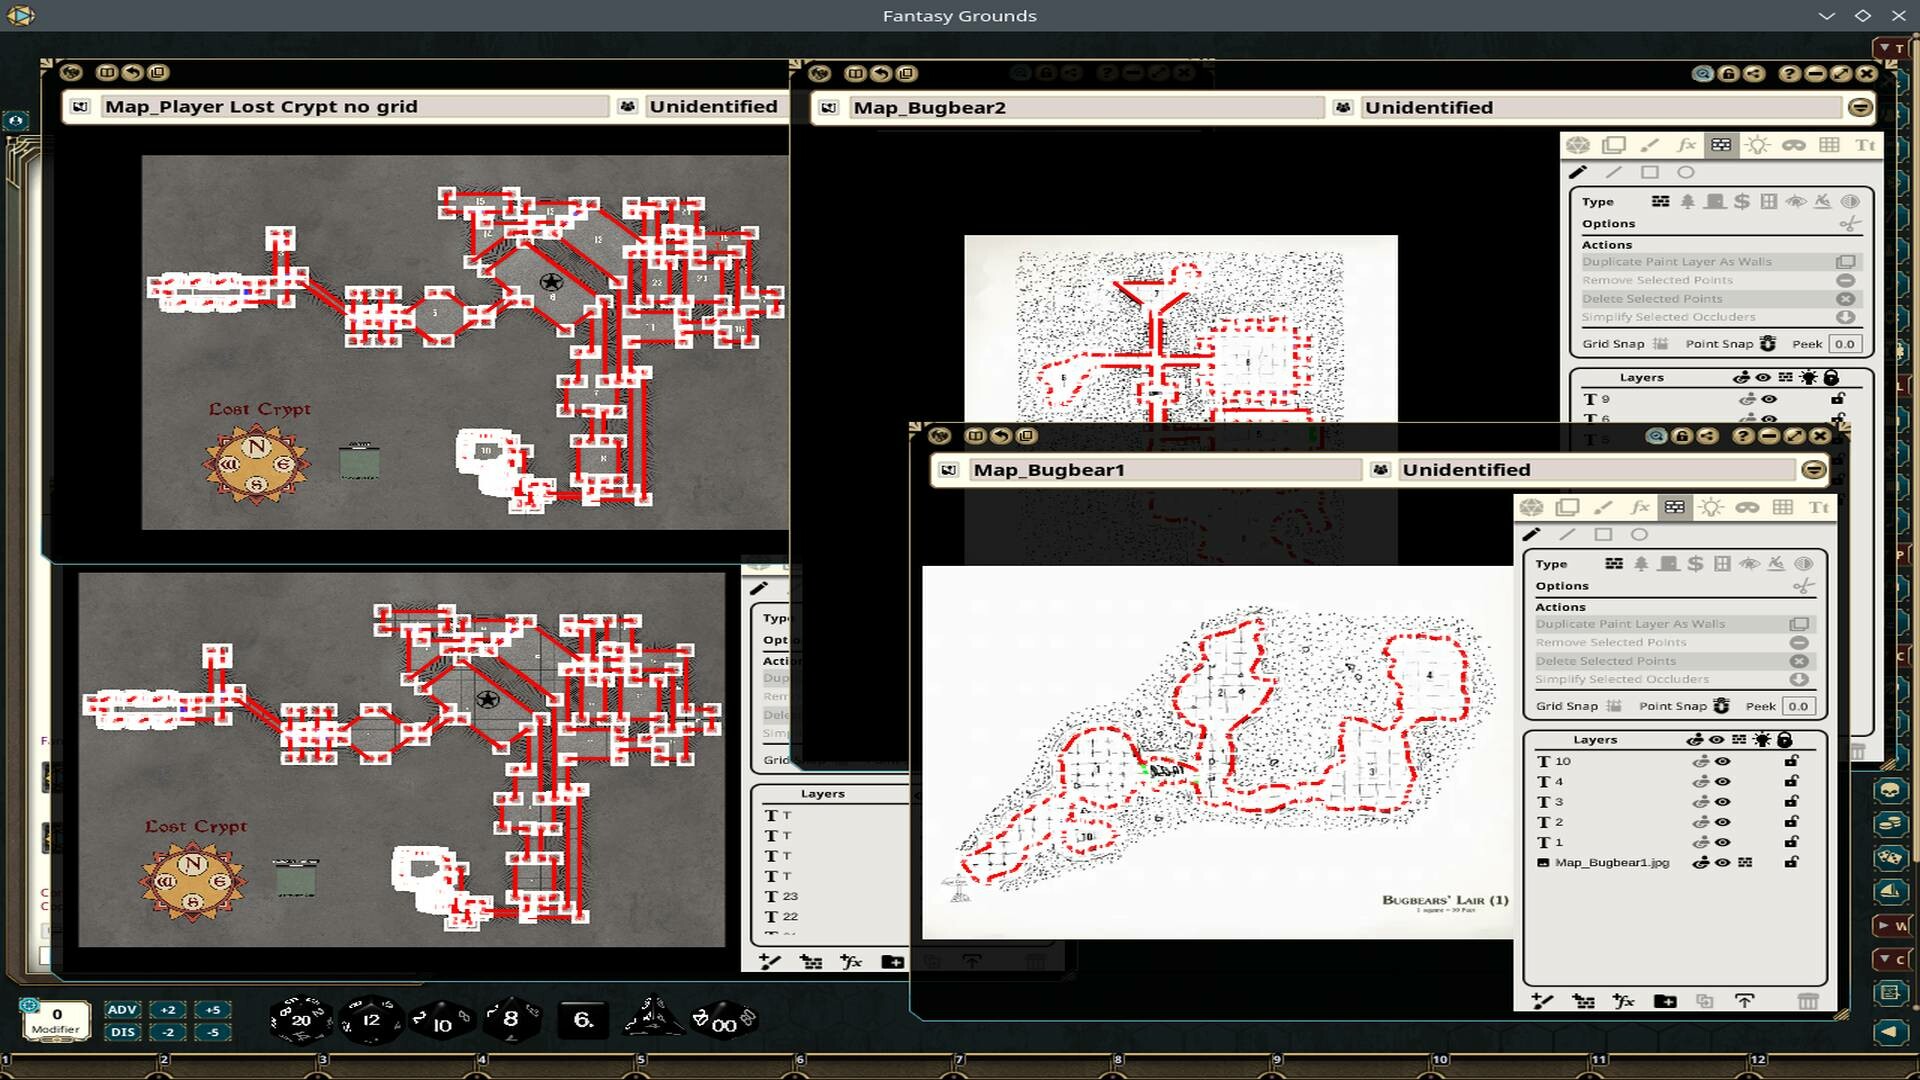Viewport: 1920px width, 1080px height.
Task: Hide layer 10 using its eye icon
Action: [1723, 760]
